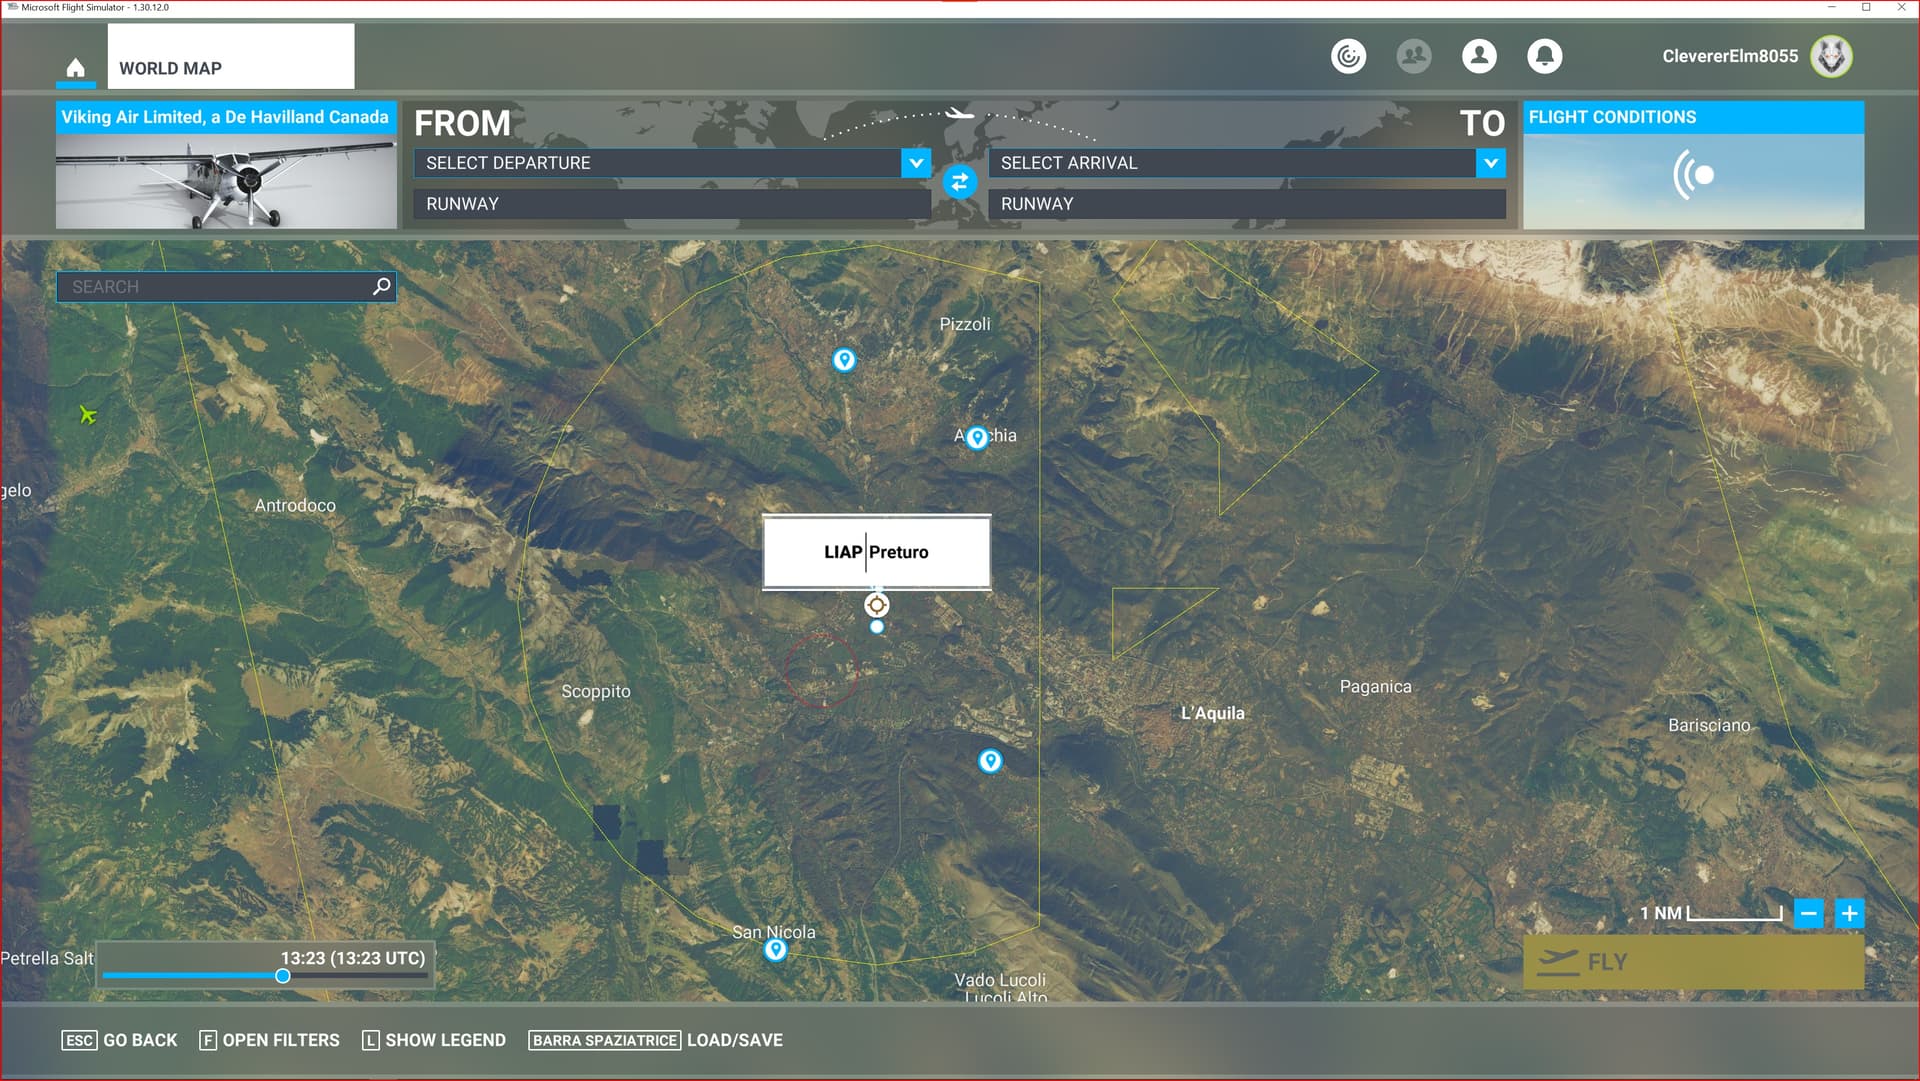Open live weather flight conditions icon

(1693, 175)
